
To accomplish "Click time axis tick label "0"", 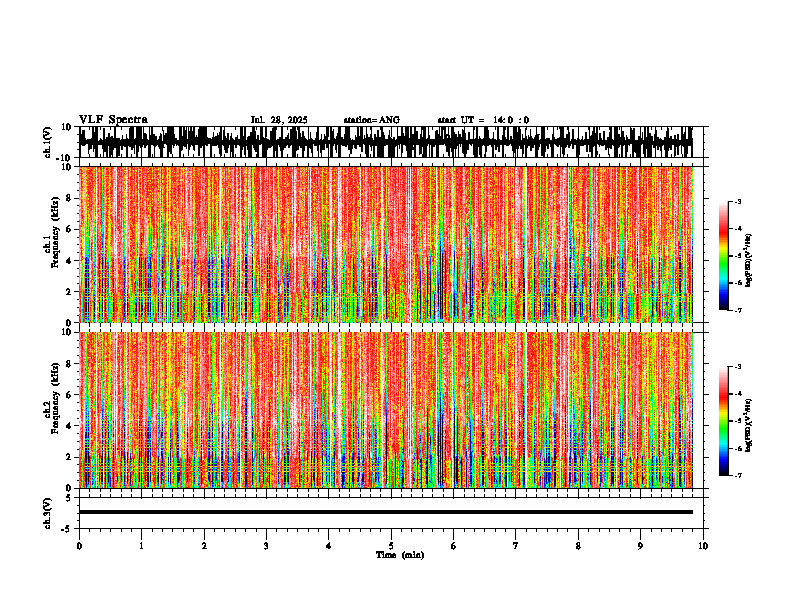I will 79,546.
